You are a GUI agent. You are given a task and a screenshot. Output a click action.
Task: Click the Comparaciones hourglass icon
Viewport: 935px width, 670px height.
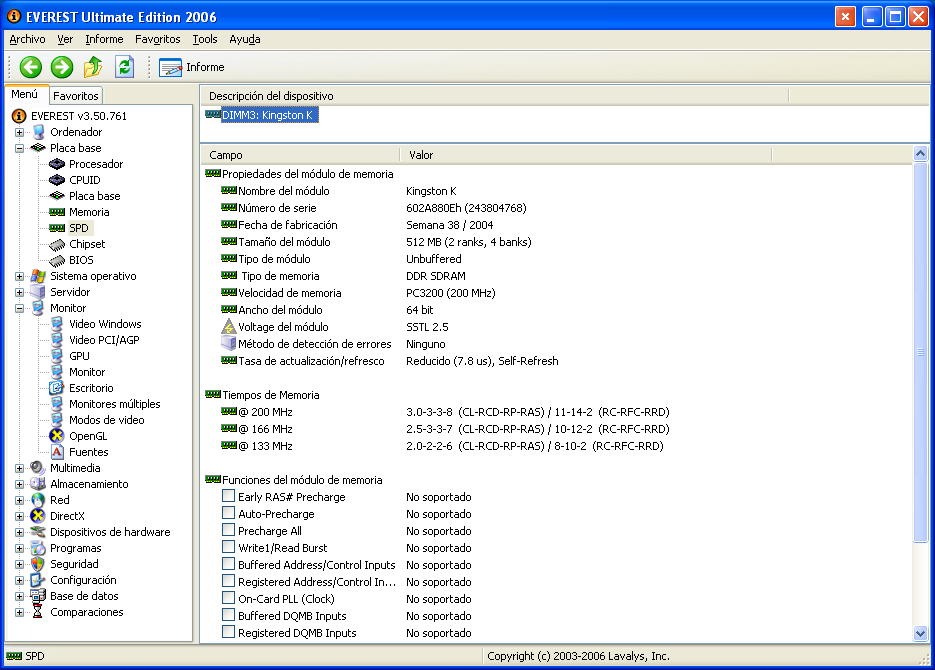[38, 612]
